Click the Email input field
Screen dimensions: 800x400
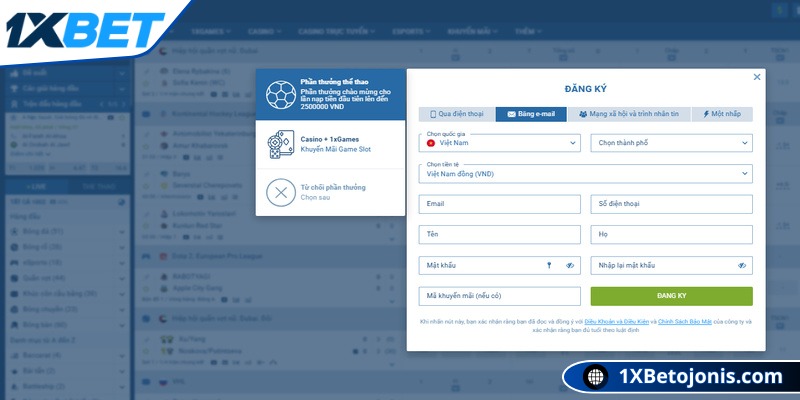[499, 204]
